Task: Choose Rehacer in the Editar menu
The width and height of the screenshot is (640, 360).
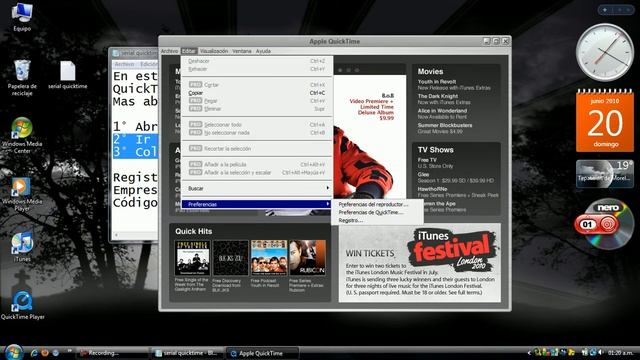Action: pos(257,69)
